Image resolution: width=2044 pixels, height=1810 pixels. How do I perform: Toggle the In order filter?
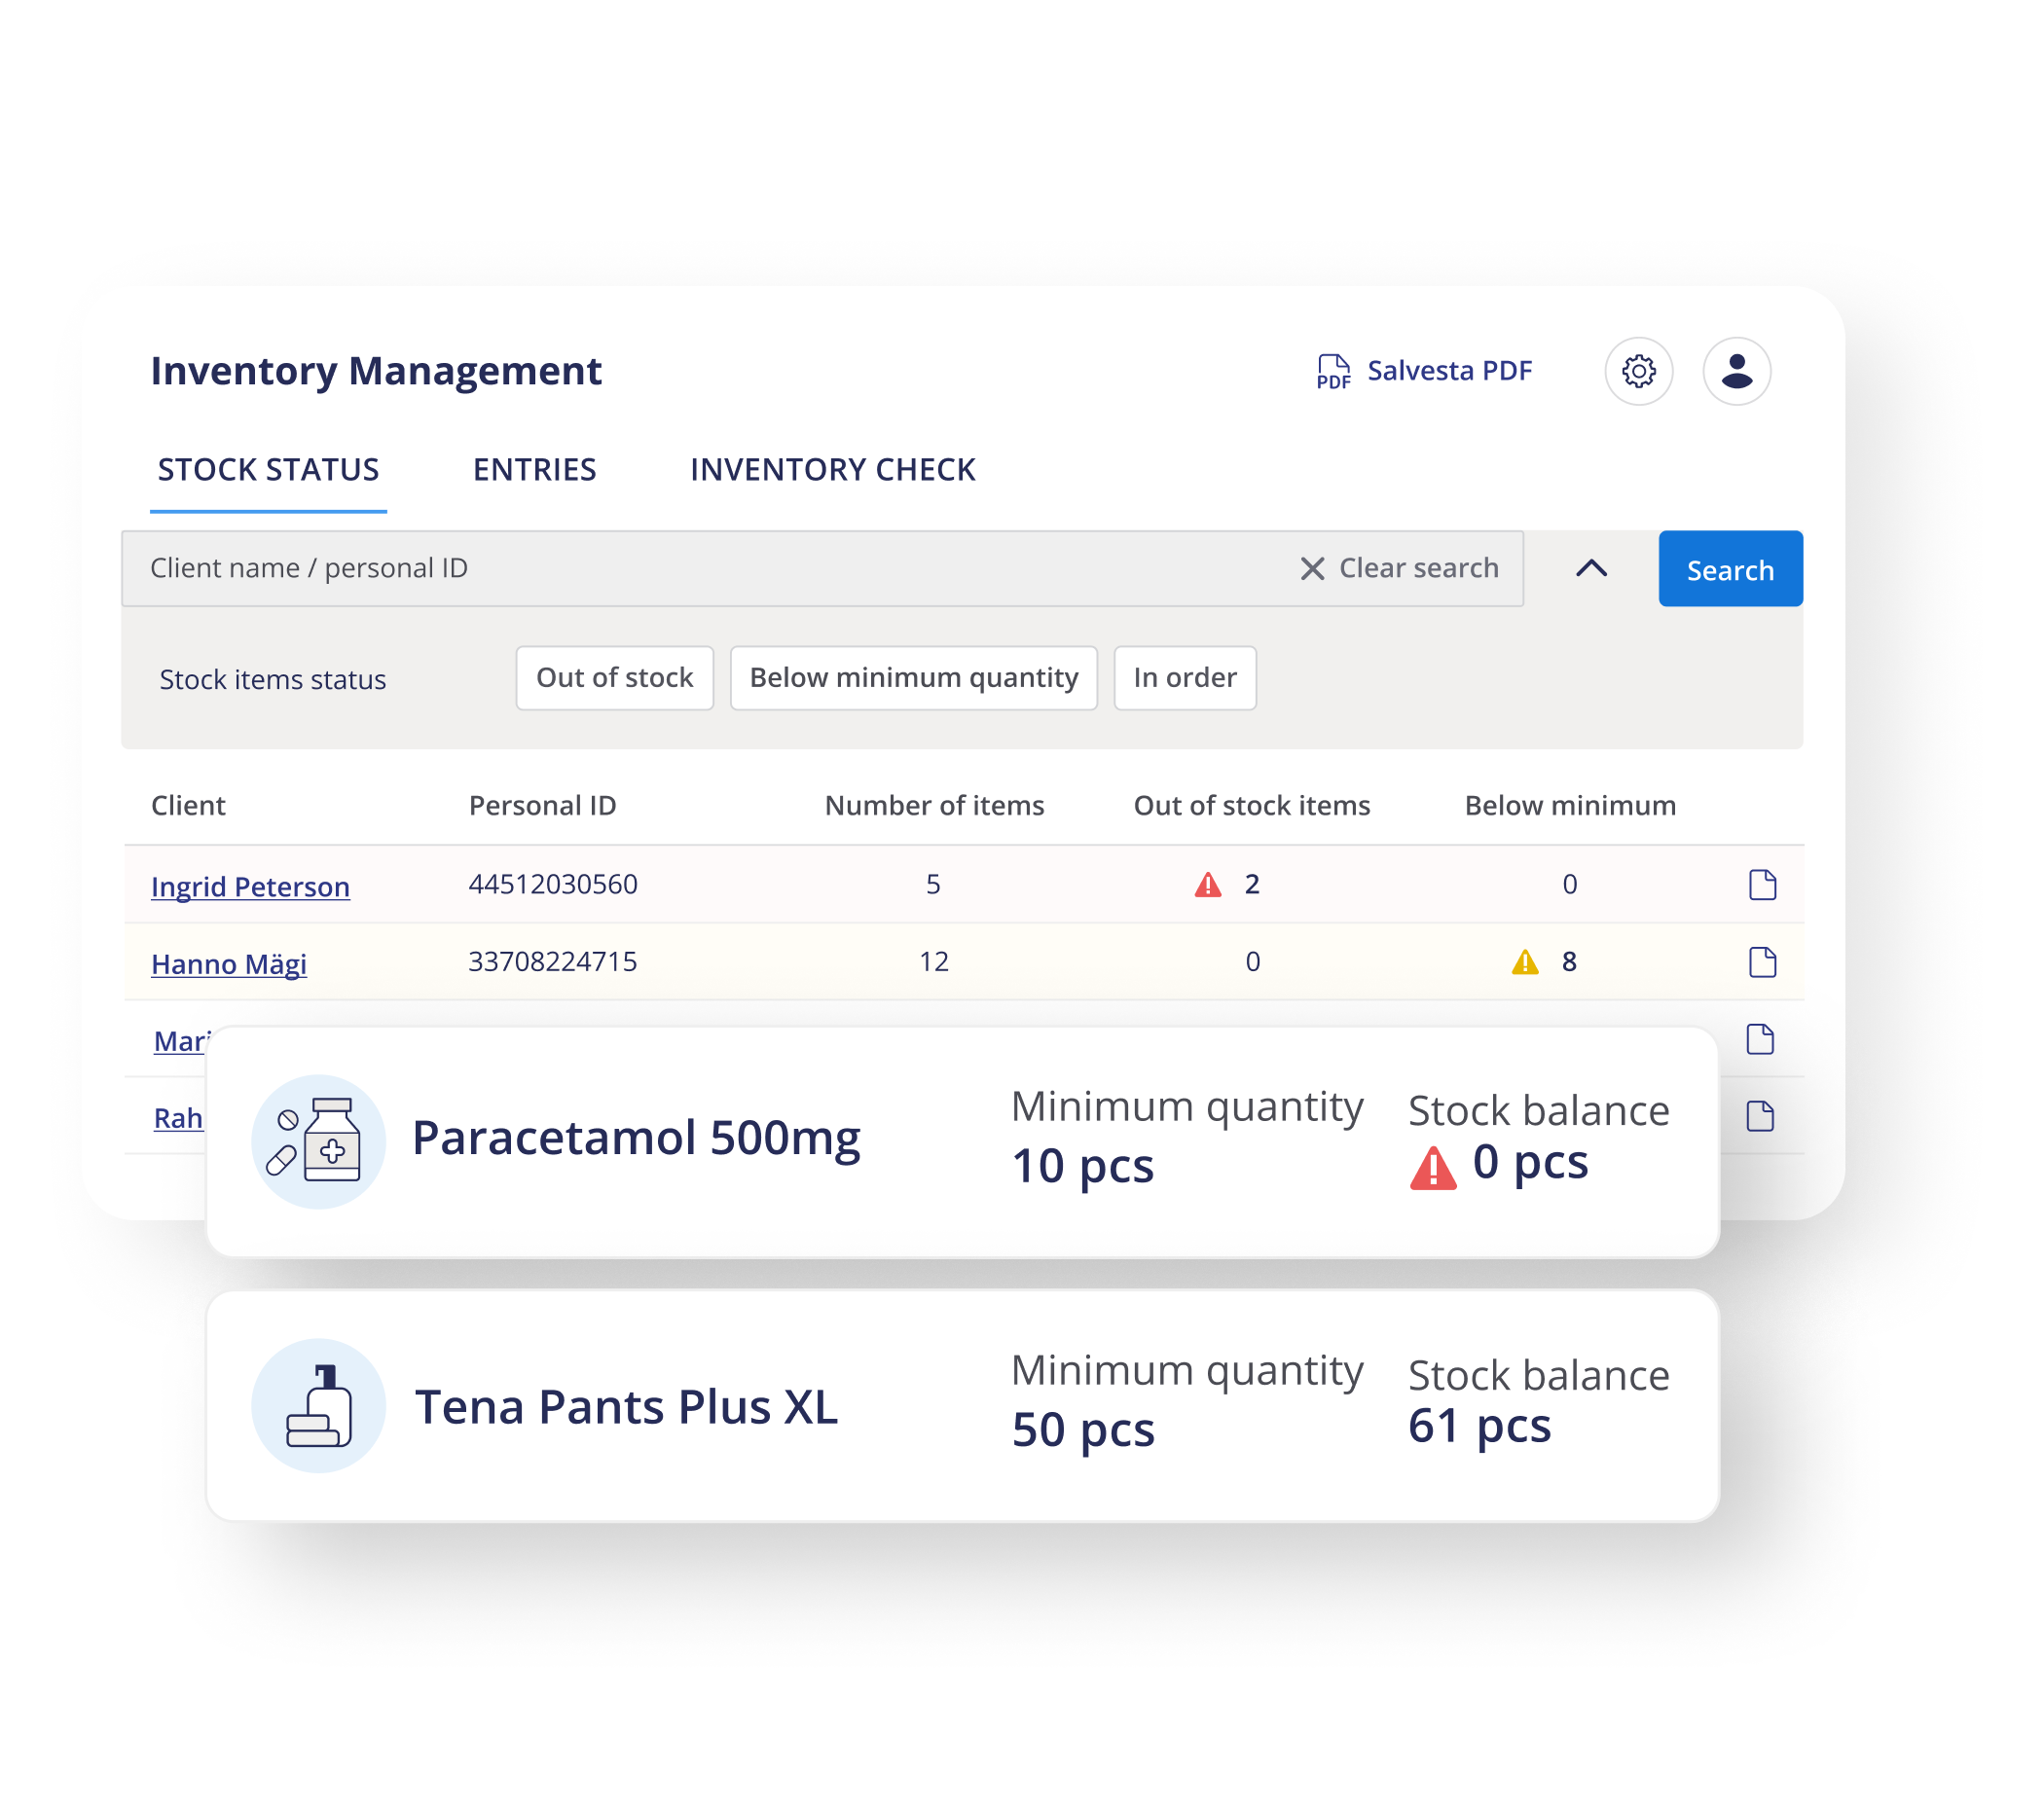click(1184, 678)
